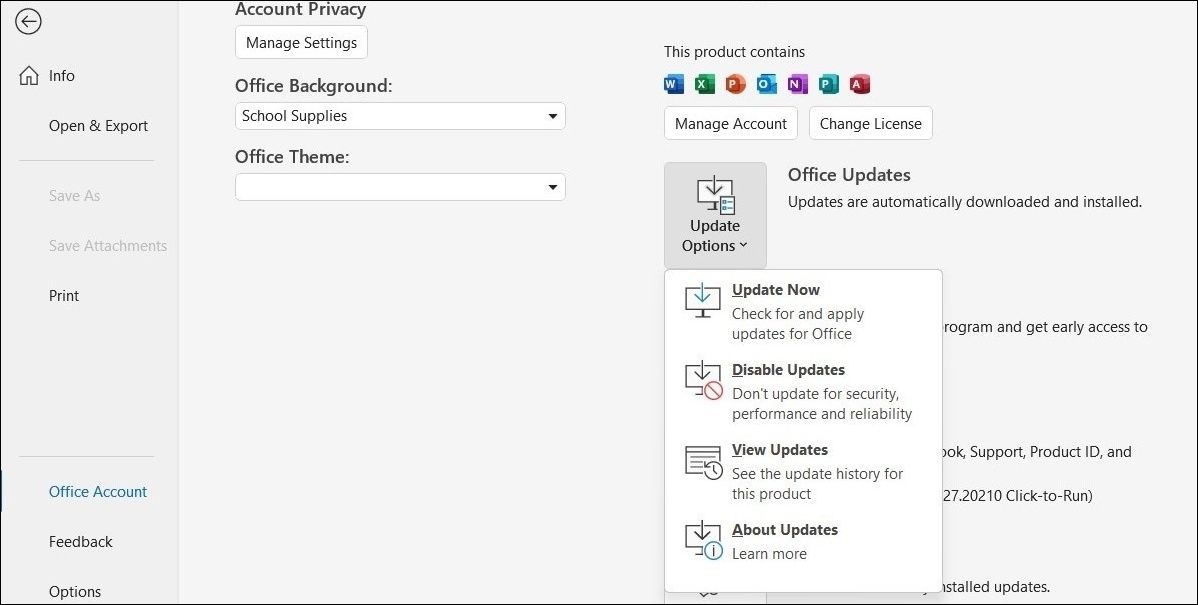Click the About Updates info icon
Screen dimensions: 1198x605
click(x=701, y=540)
